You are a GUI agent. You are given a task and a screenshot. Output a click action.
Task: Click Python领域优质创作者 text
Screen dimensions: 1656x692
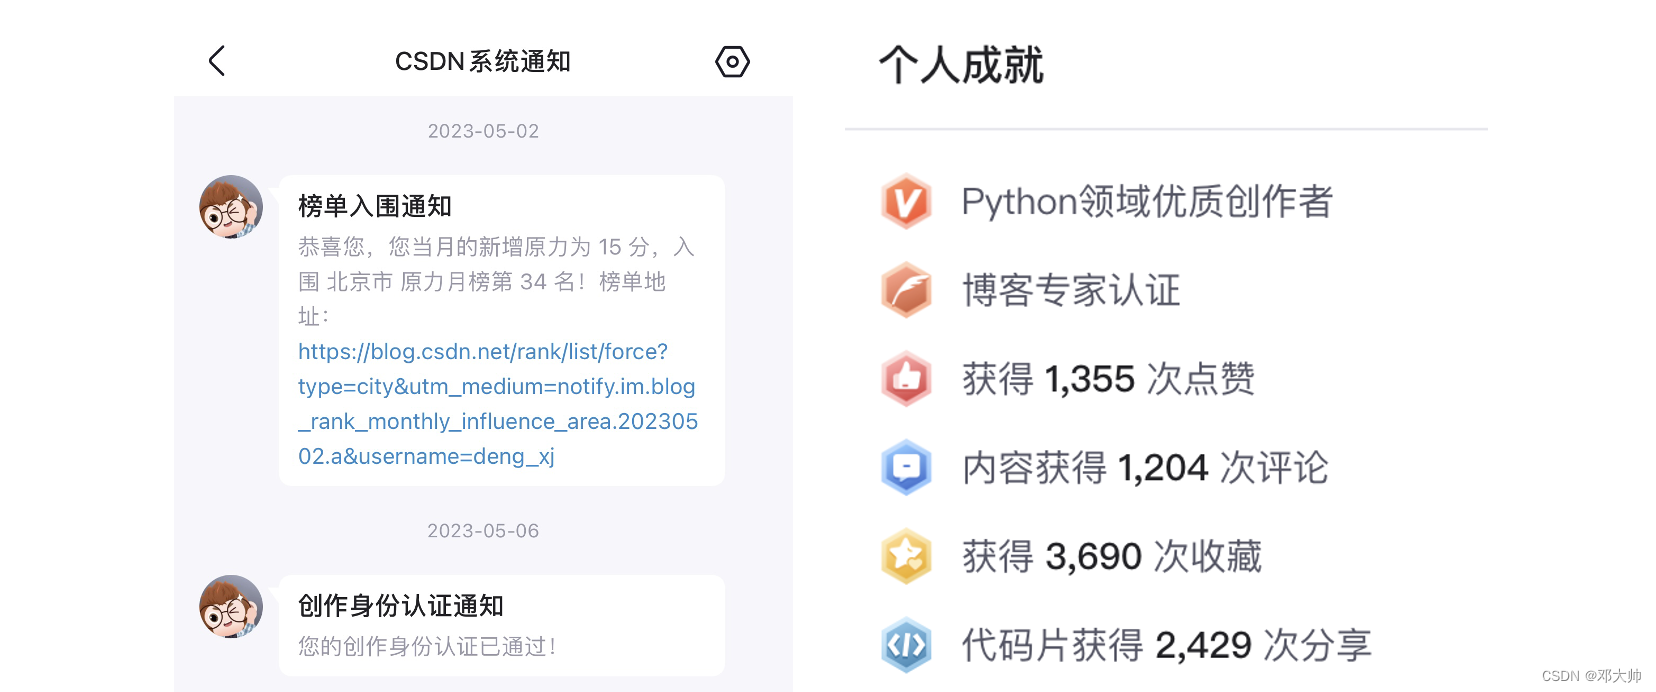1147,202
